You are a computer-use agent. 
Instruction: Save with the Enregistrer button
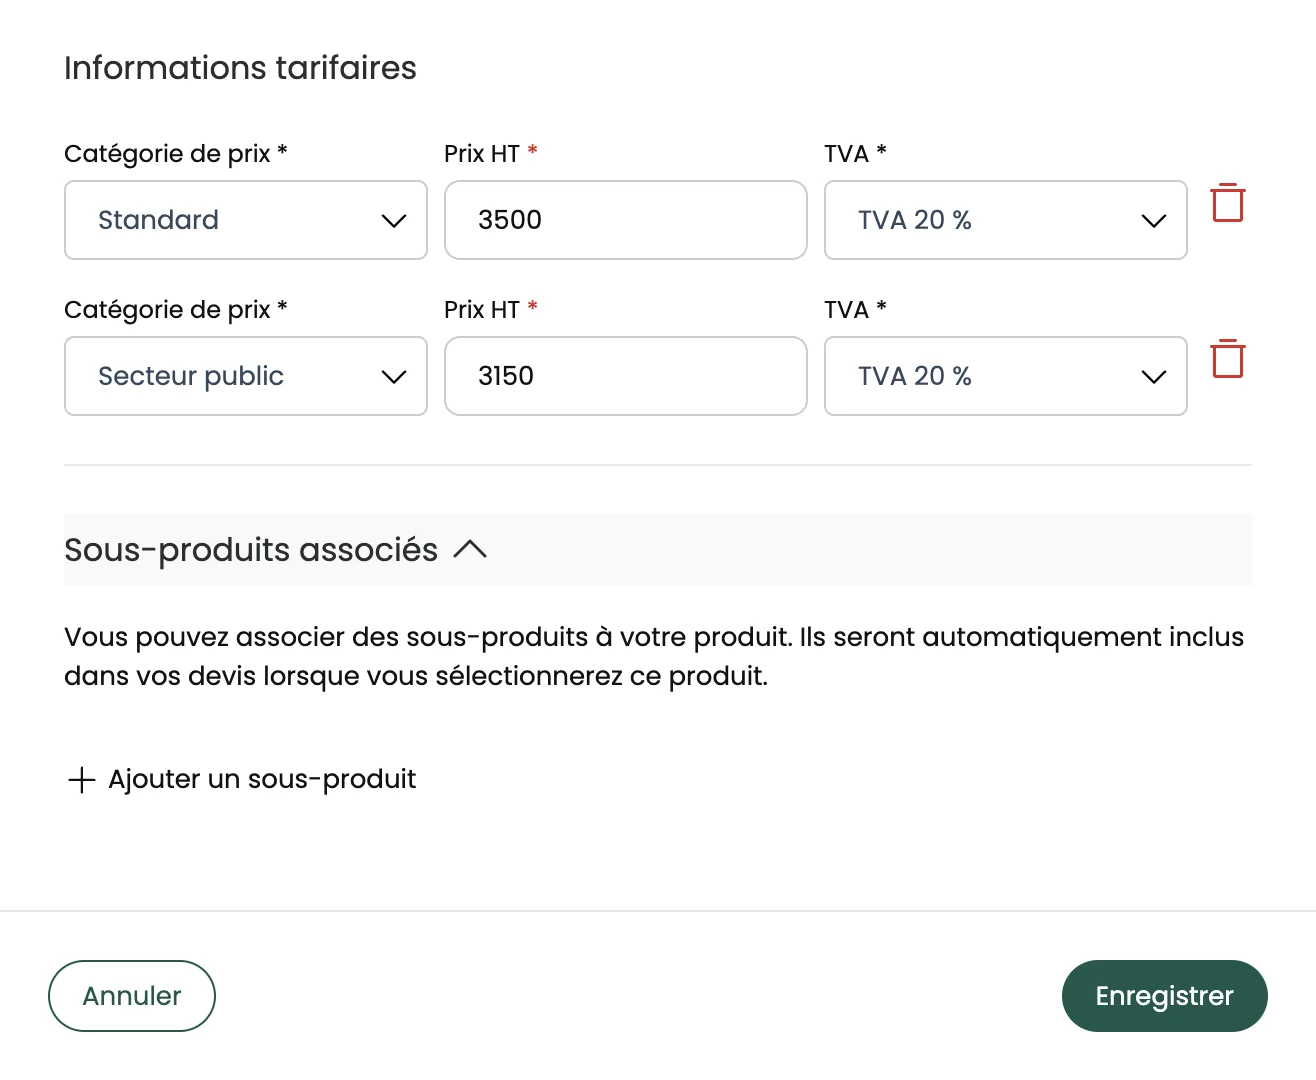click(x=1165, y=996)
